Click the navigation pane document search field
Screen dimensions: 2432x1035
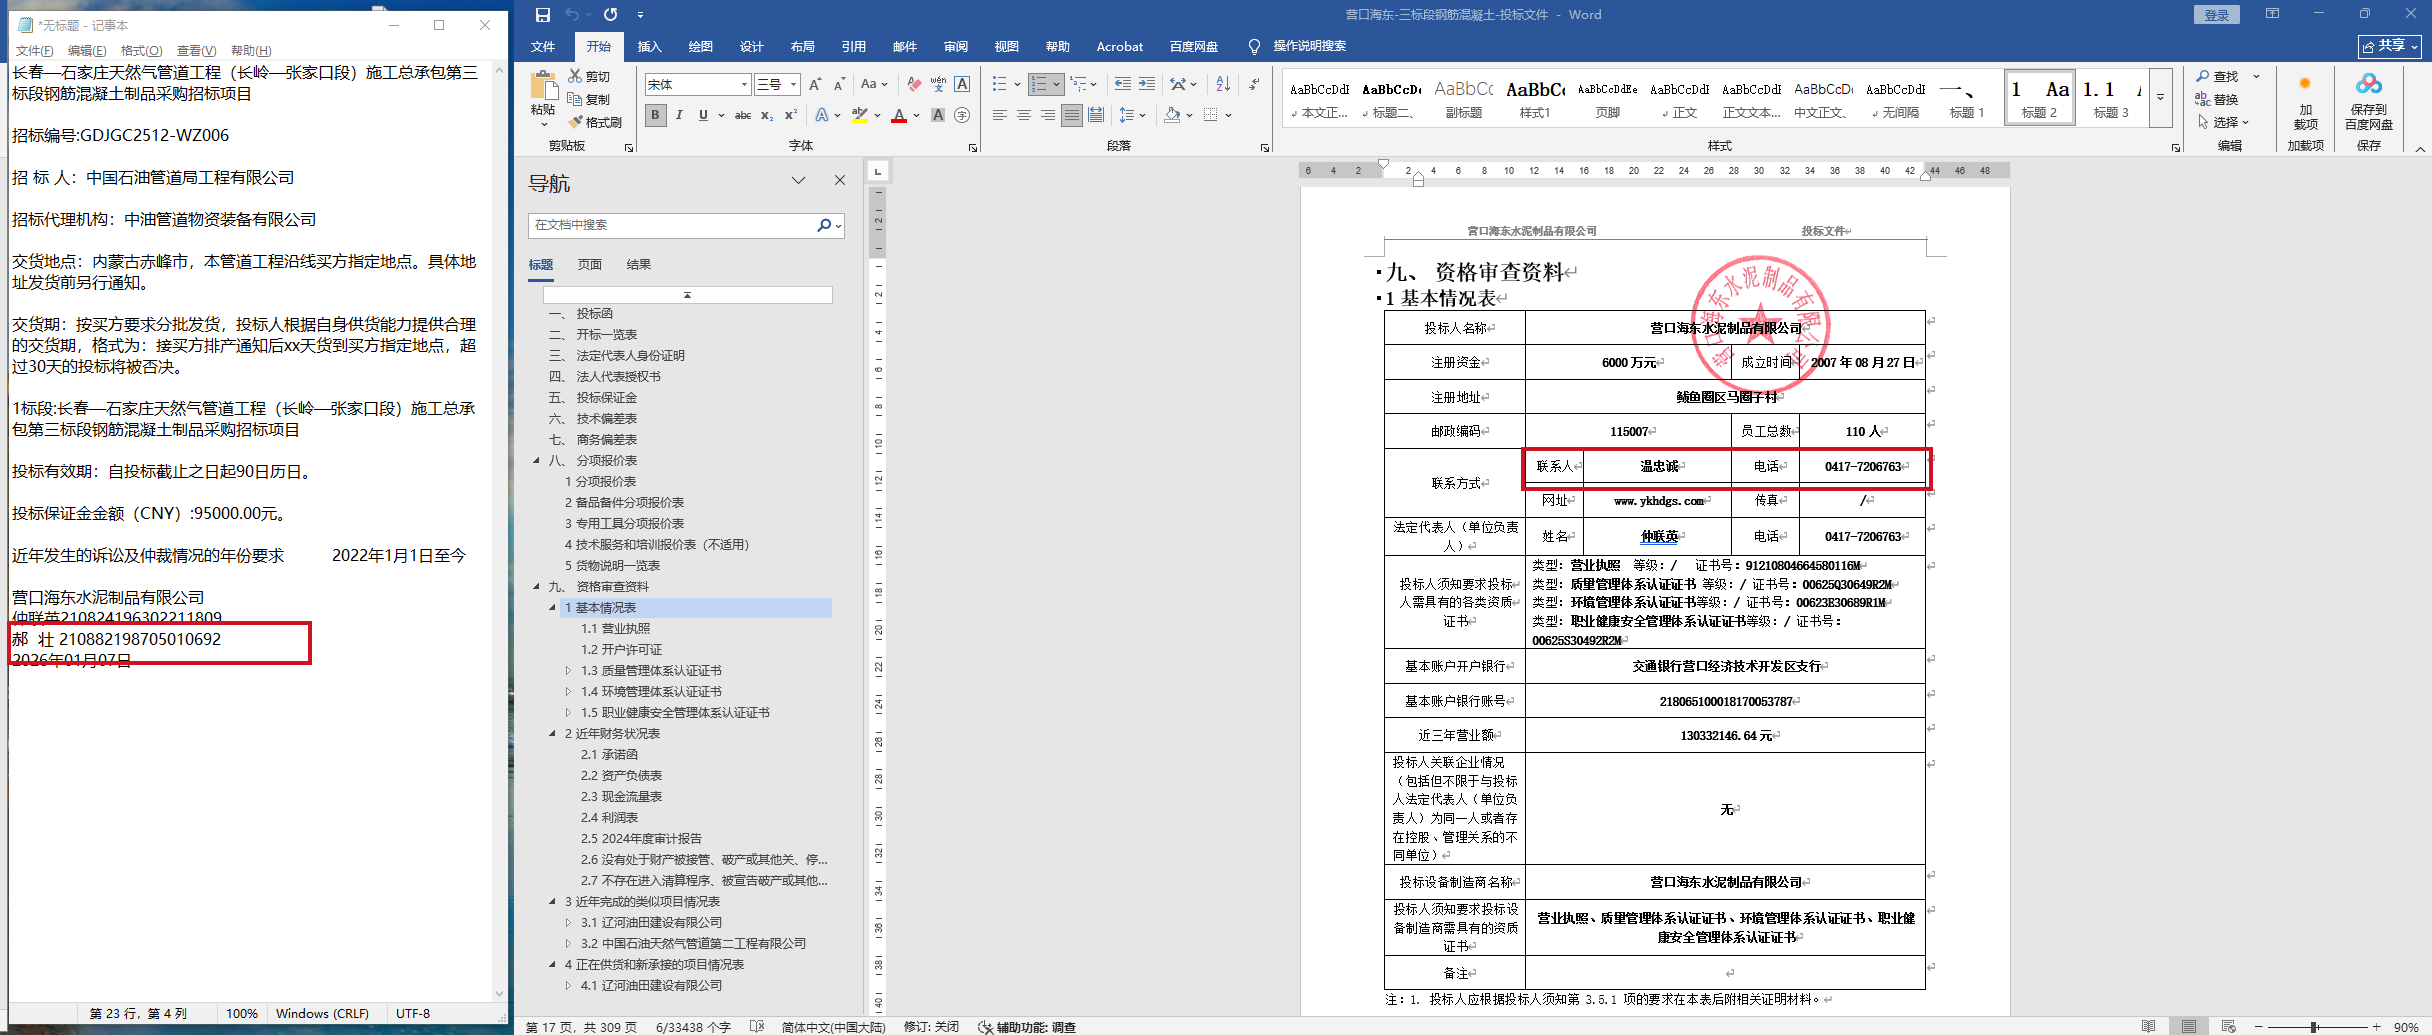(x=672, y=225)
